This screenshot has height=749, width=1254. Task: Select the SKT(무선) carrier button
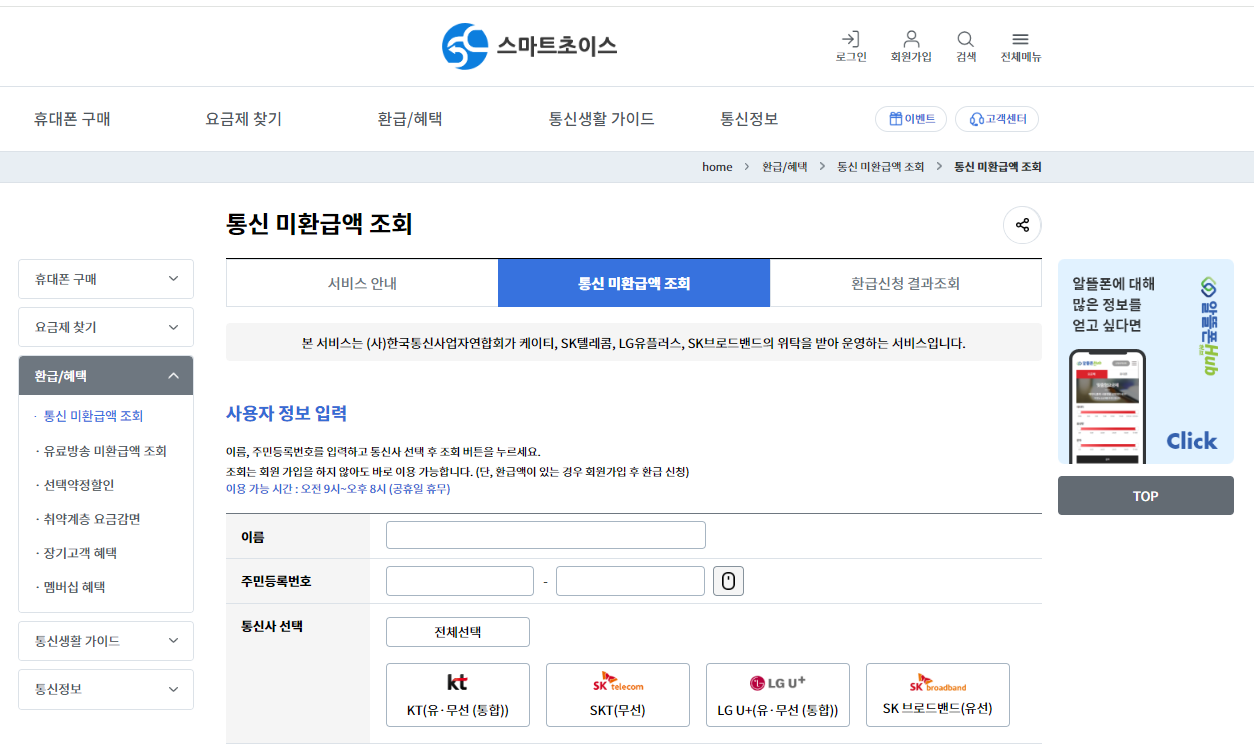click(x=618, y=695)
